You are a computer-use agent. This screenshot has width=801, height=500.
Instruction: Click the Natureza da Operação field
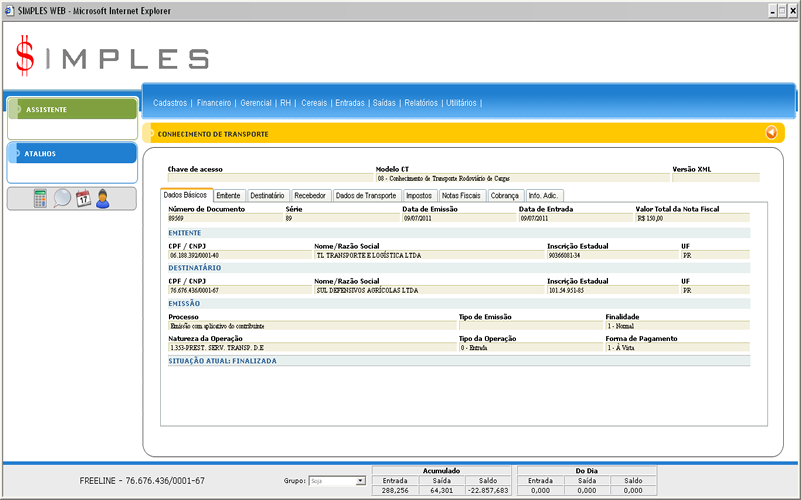pos(312,347)
